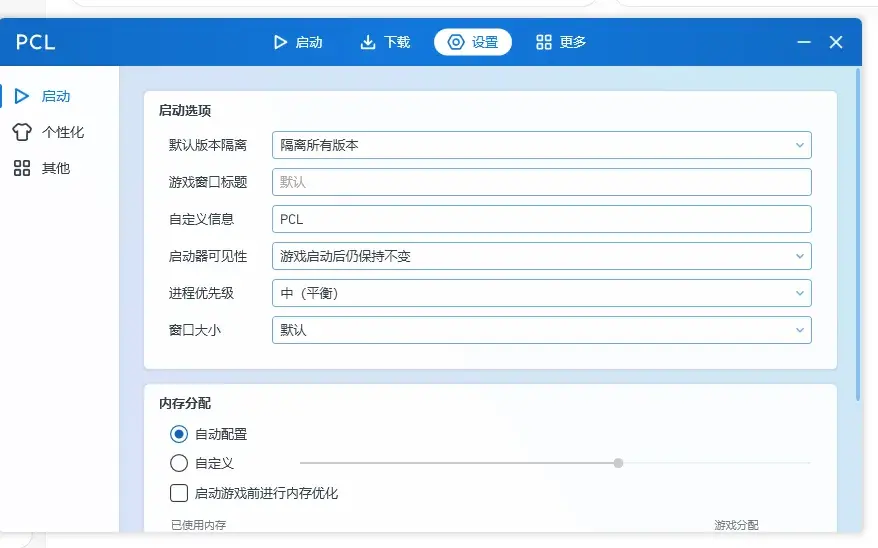
Task: Select the 设置 tab
Action: [x=473, y=42]
